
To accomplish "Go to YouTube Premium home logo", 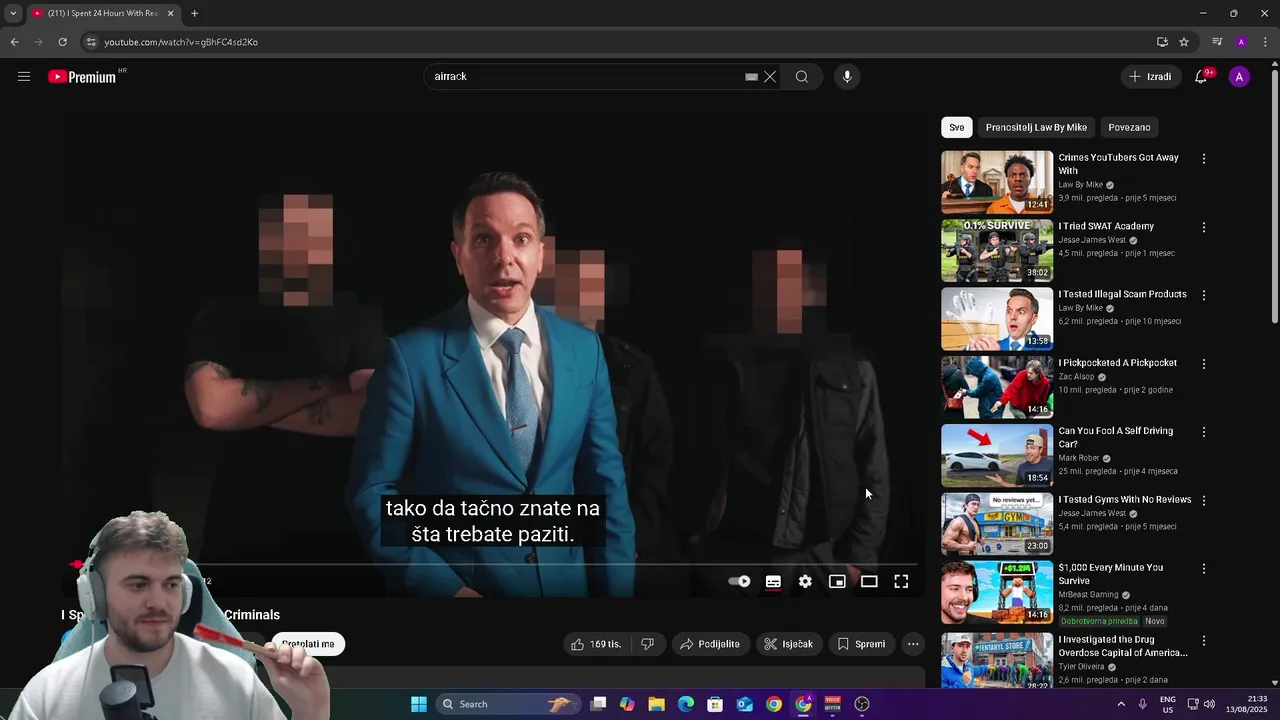I will click(x=82, y=77).
